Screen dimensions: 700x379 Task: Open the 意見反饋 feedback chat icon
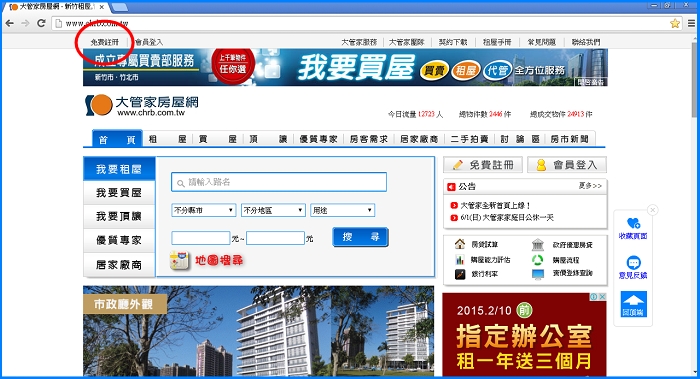[x=633, y=262]
